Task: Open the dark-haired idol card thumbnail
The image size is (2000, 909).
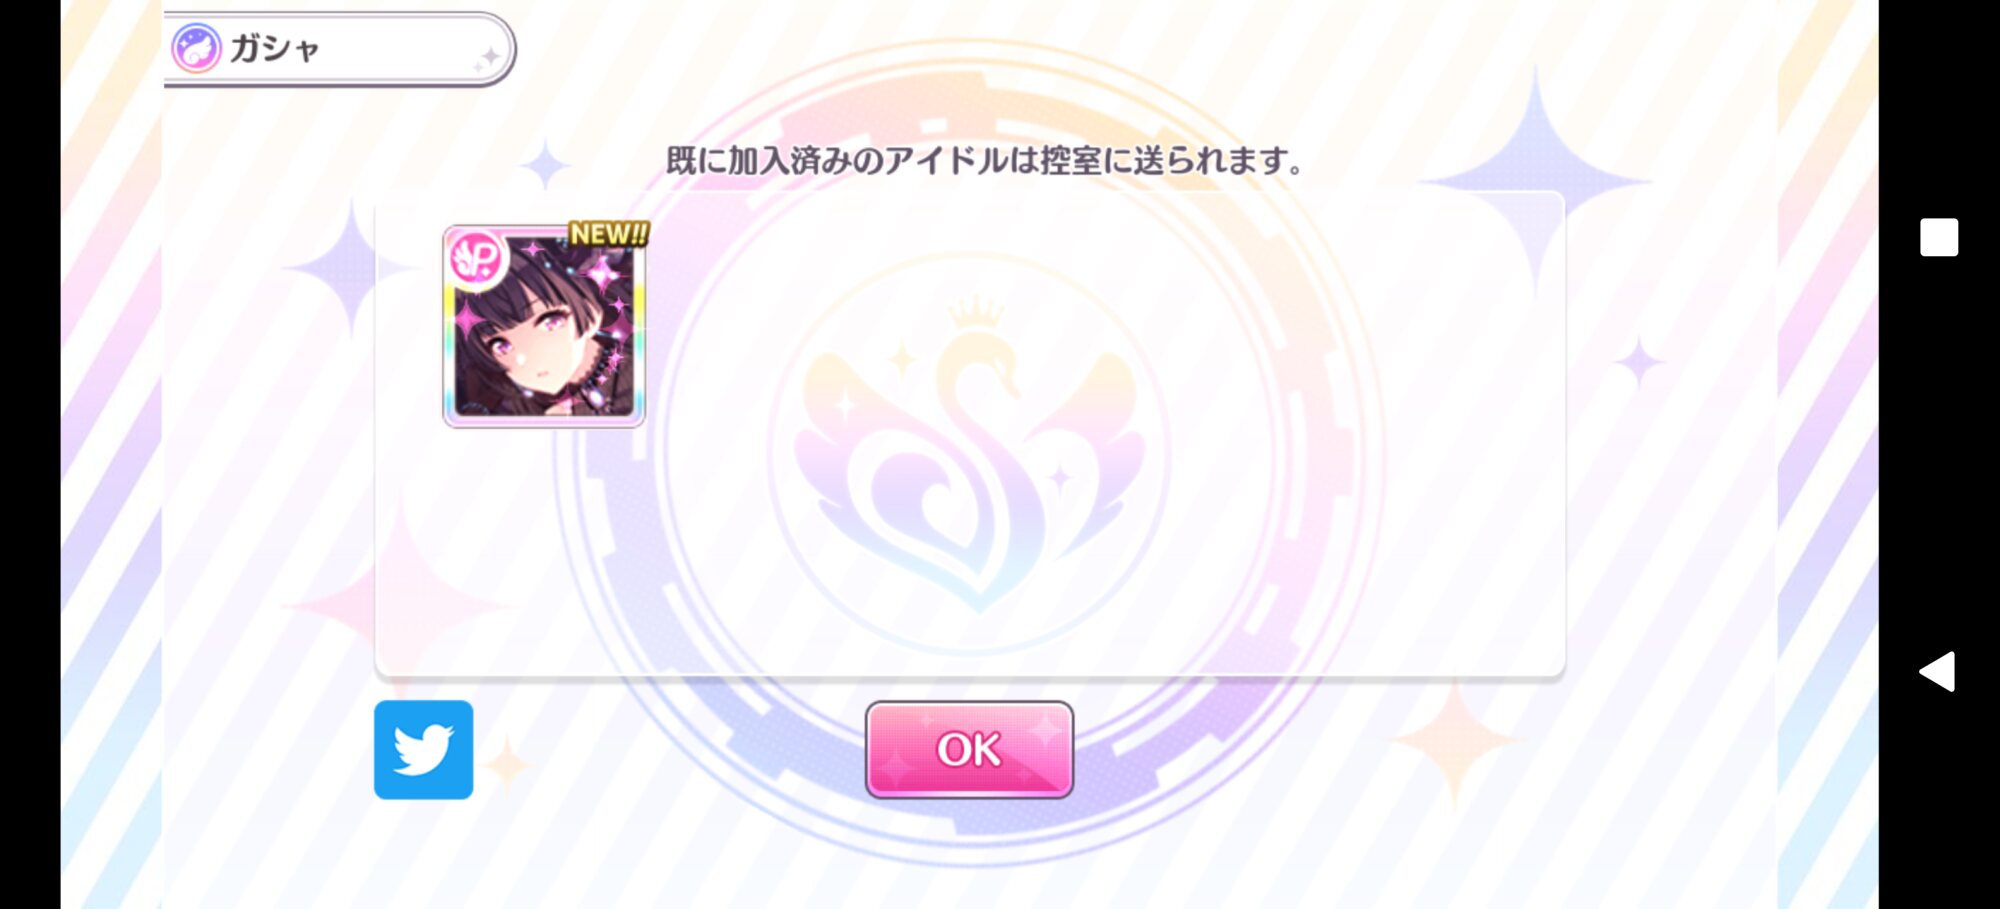Action: pyautogui.click(x=544, y=327)
